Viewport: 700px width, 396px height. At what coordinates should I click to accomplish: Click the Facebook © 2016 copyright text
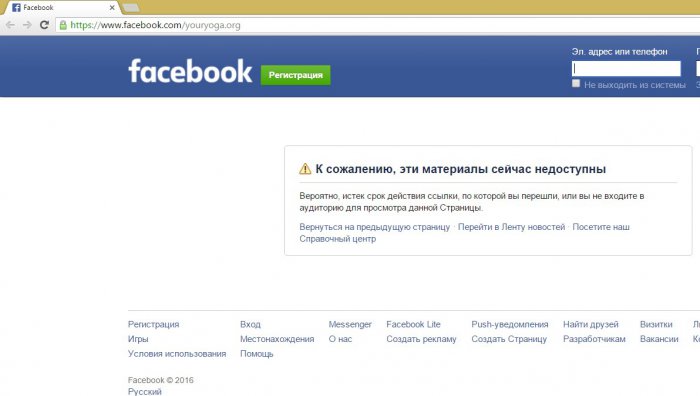[161, 380]
